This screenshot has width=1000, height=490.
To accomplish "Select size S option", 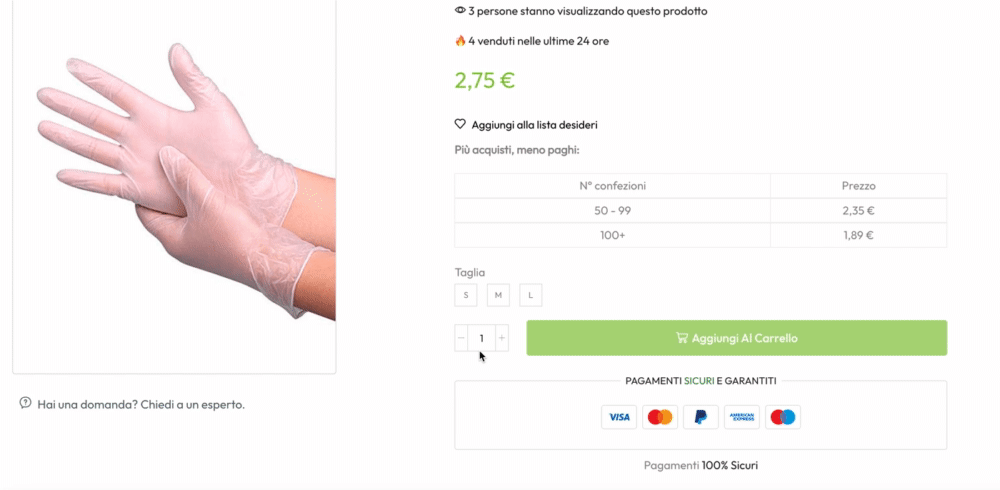I will click(x=466, y=295).
